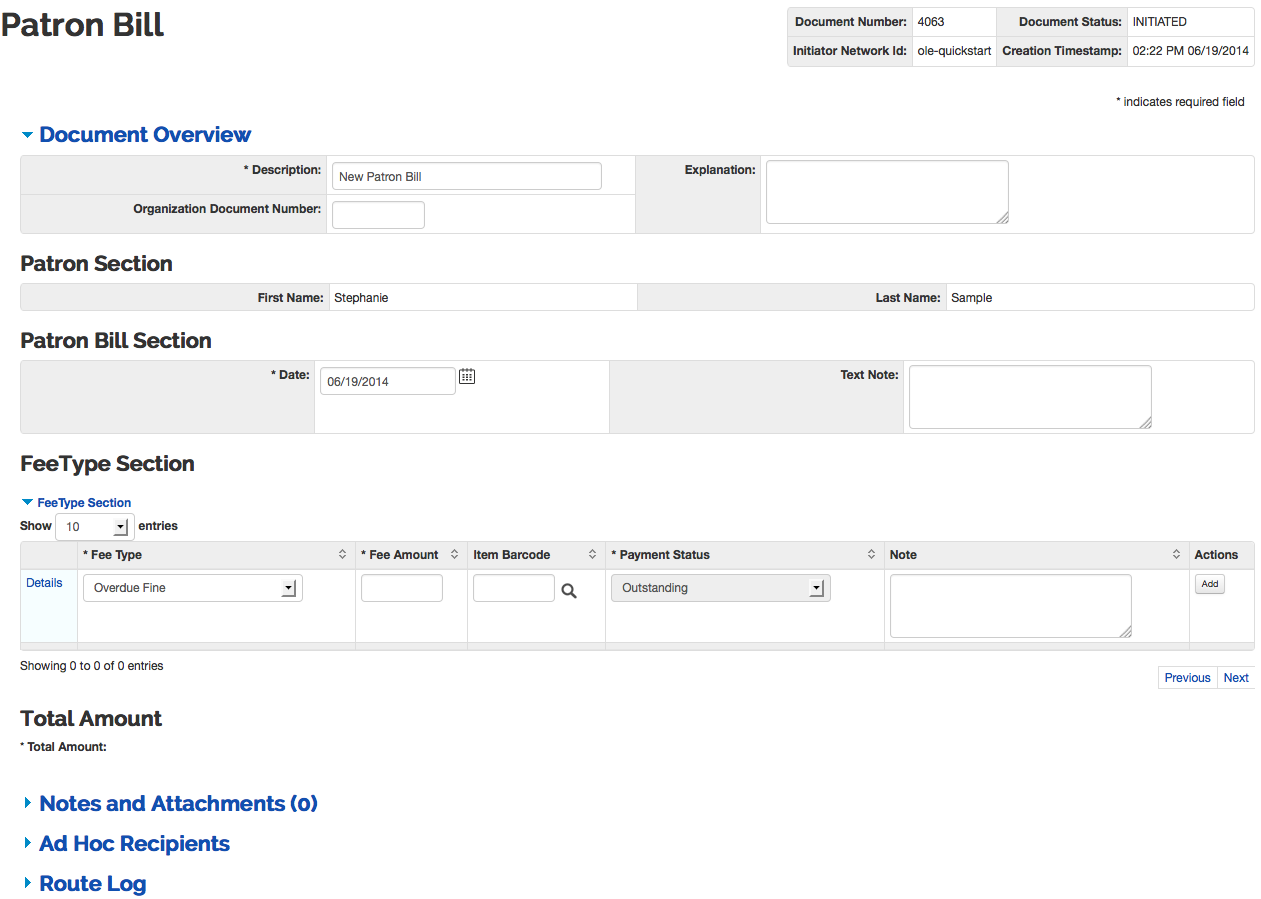
Task: Expand the Ad Hoc Recipients section
Action: click(x=134, y=844)
